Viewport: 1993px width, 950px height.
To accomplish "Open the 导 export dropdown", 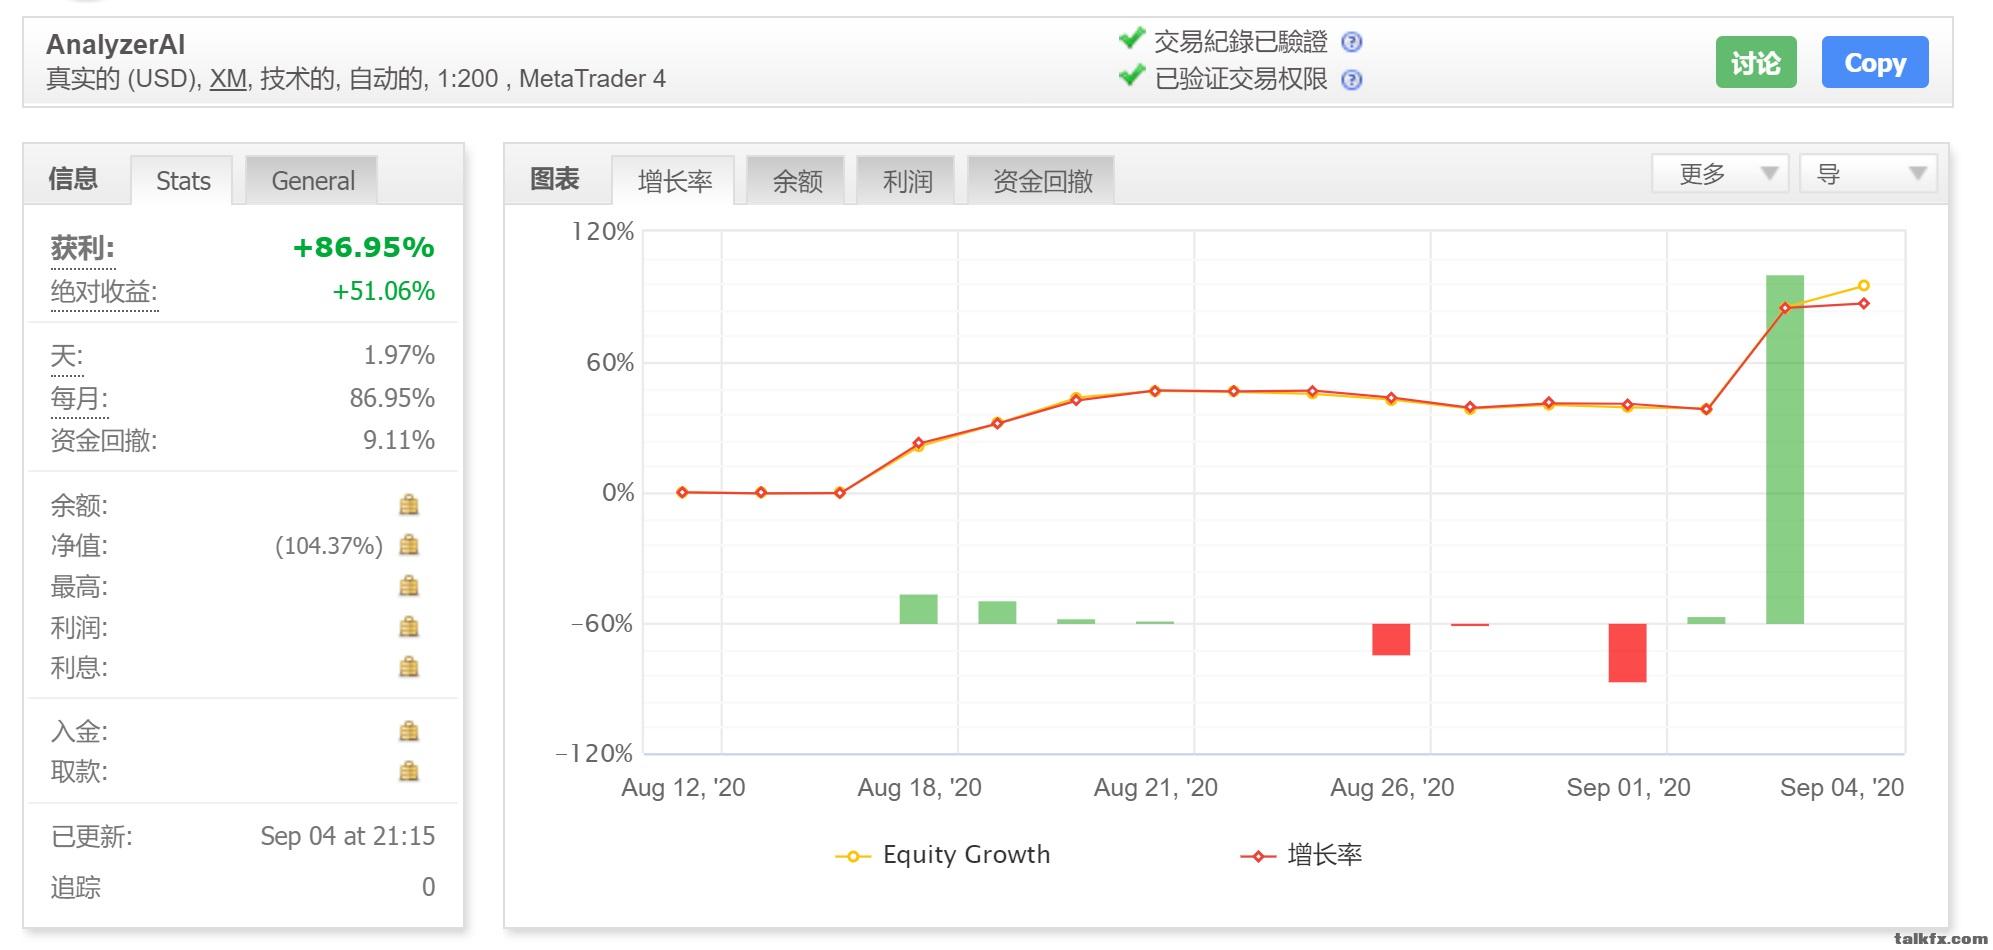I will tap(1868, 174).
